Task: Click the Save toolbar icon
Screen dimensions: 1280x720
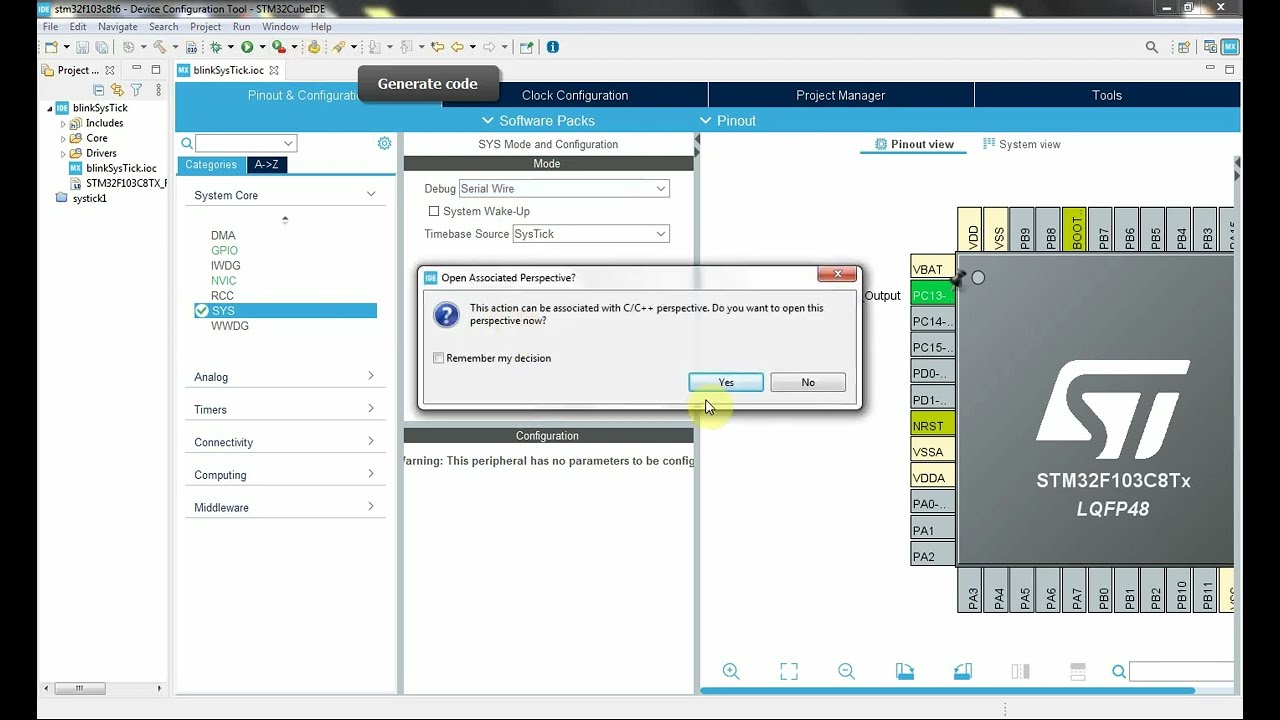Action: click(x=83, y=47)
